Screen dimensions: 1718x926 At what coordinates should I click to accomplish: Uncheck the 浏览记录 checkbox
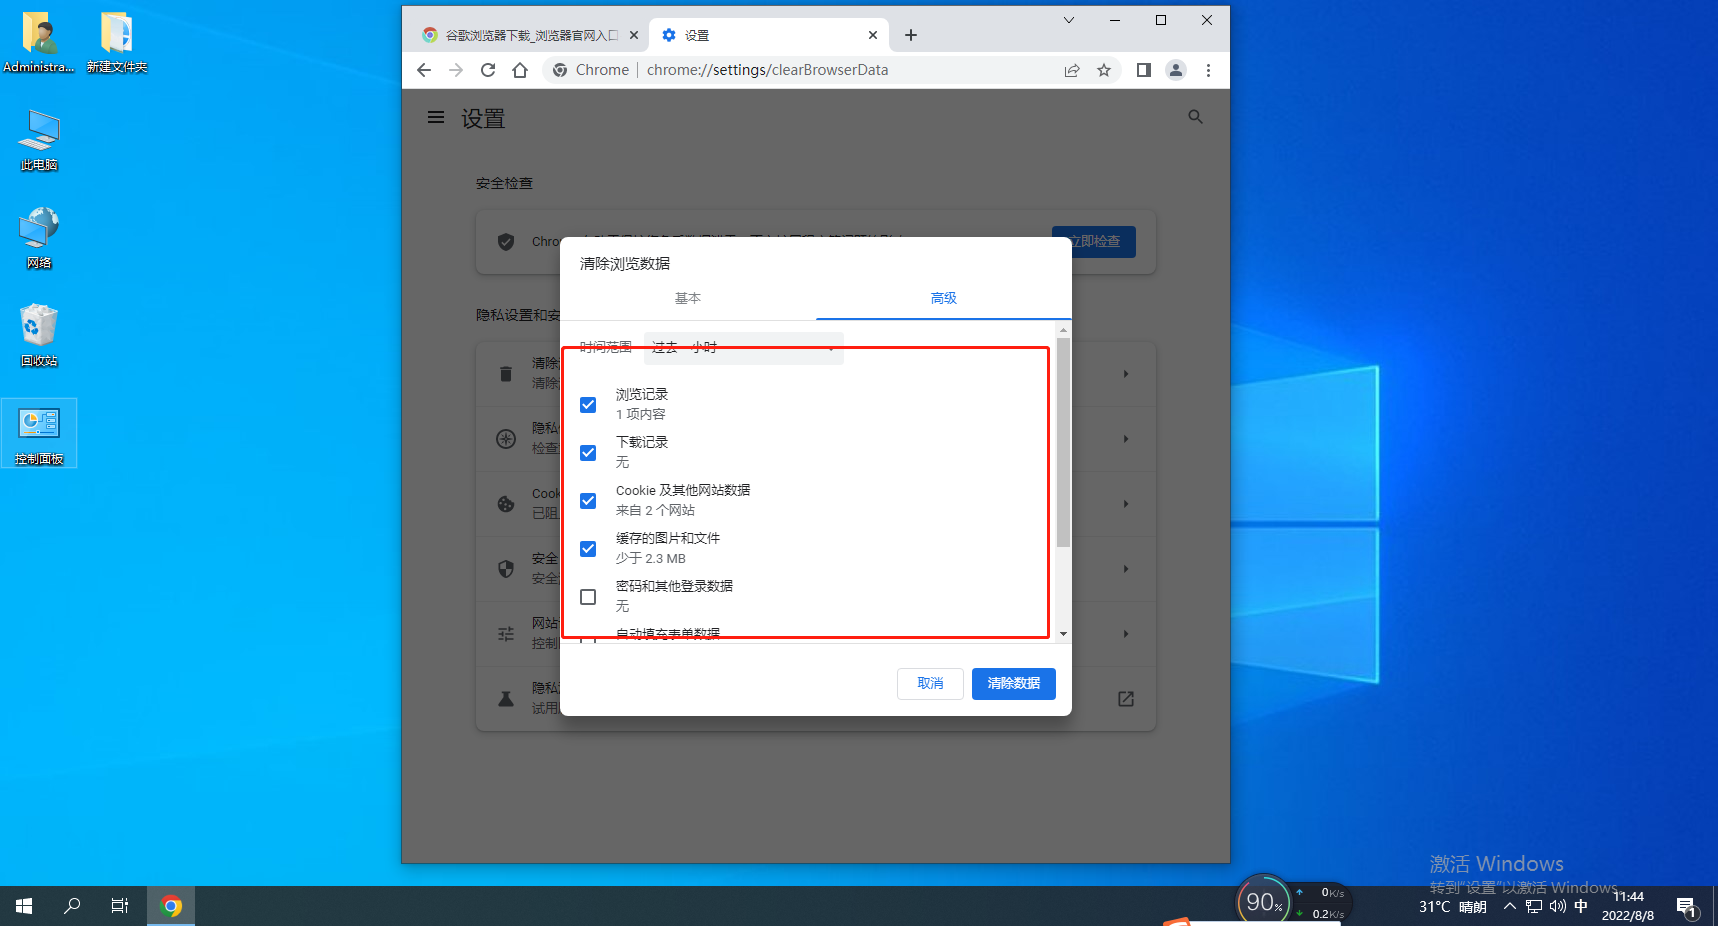point(588,404)
